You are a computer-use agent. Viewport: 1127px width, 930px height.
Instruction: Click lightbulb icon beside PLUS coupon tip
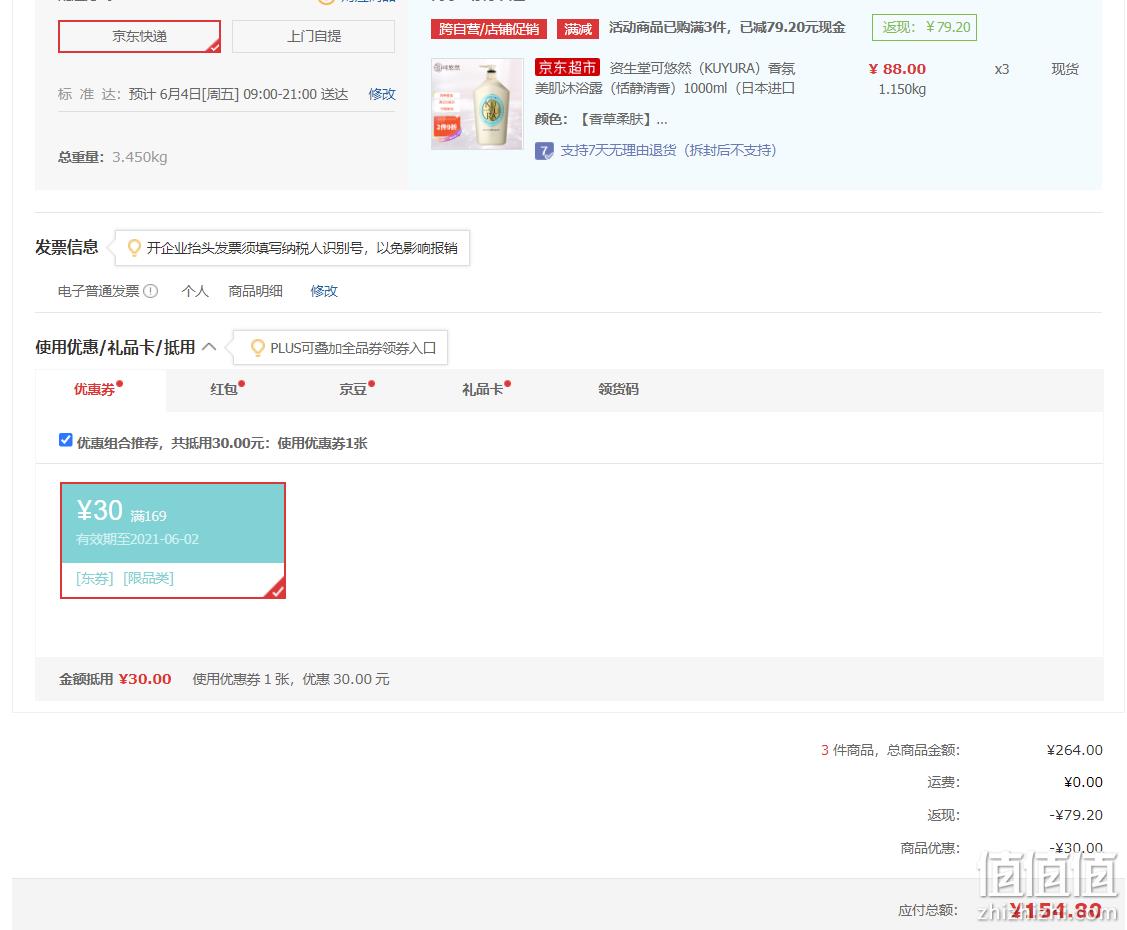click(x=257, y=348)
